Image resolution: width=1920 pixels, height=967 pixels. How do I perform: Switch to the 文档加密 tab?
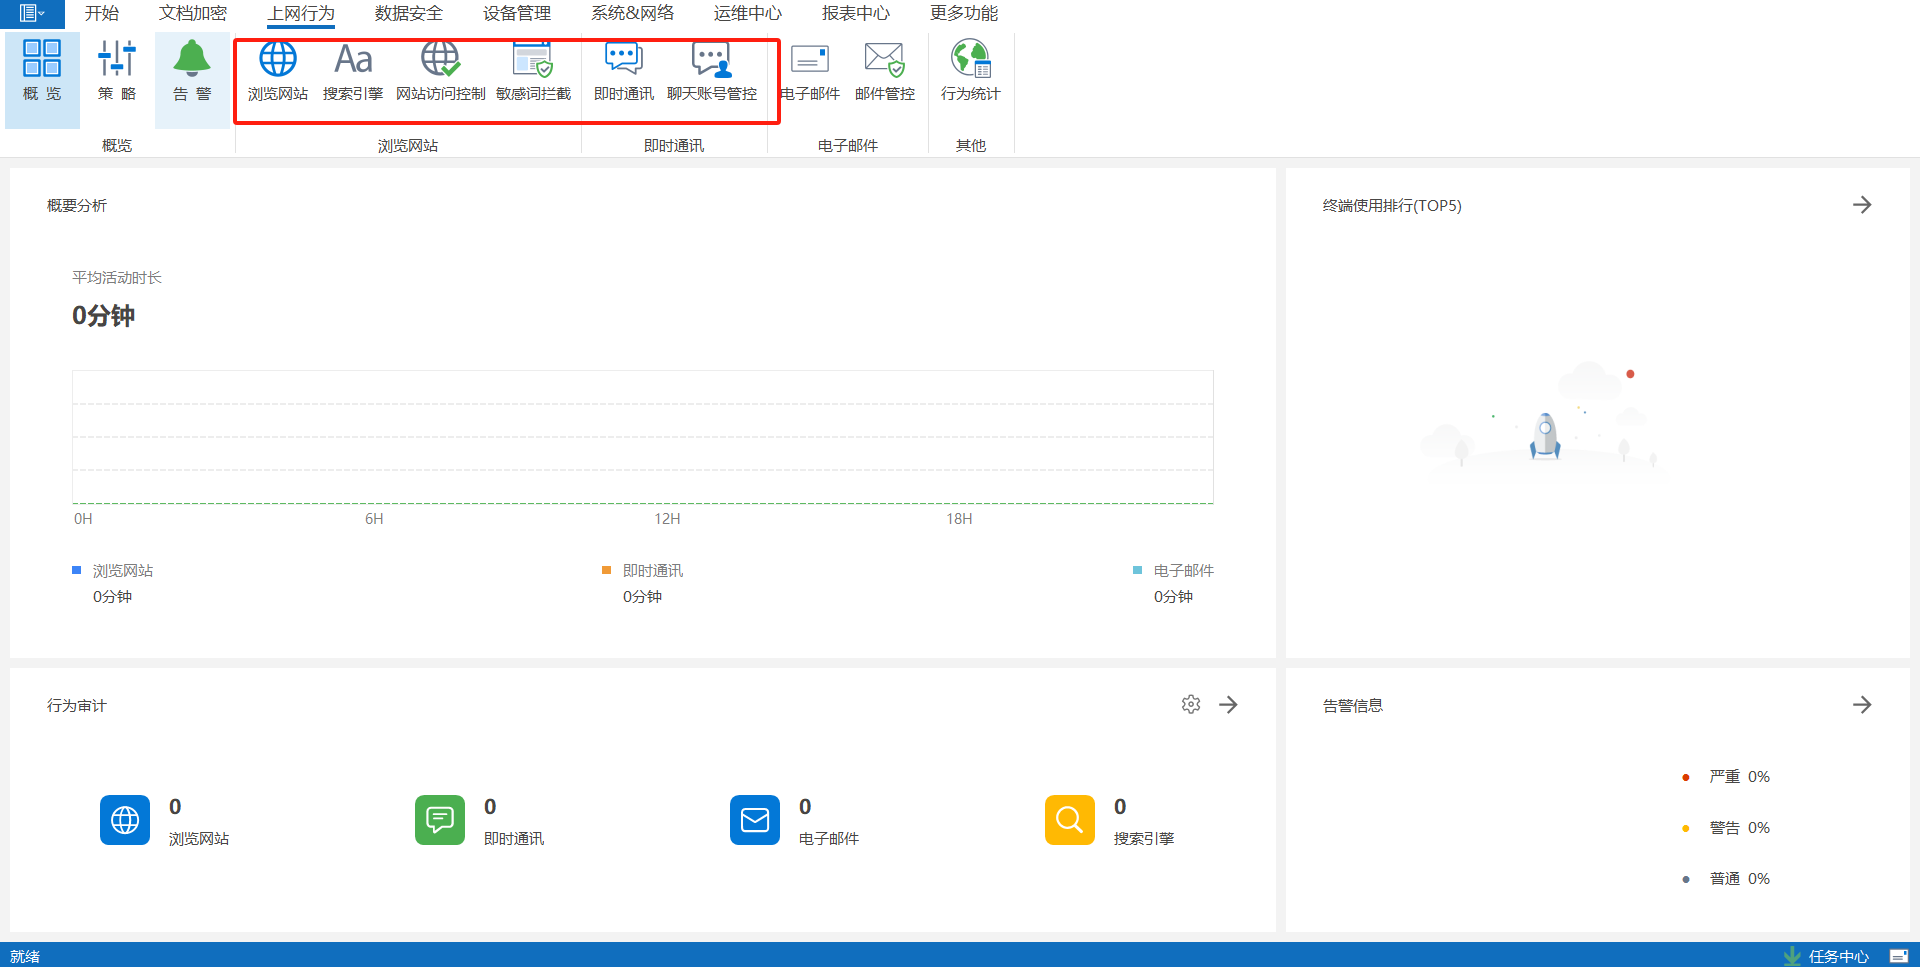pyautogui.click(x=193, y=13)
